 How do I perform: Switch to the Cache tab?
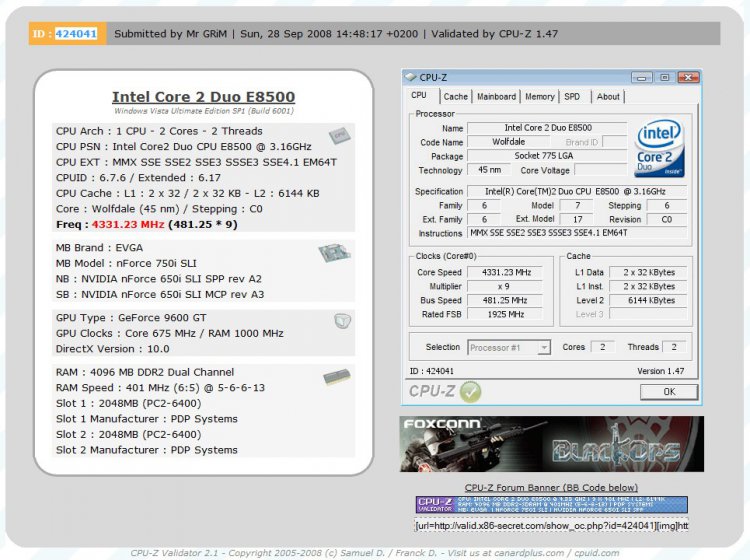click(455, 97)
